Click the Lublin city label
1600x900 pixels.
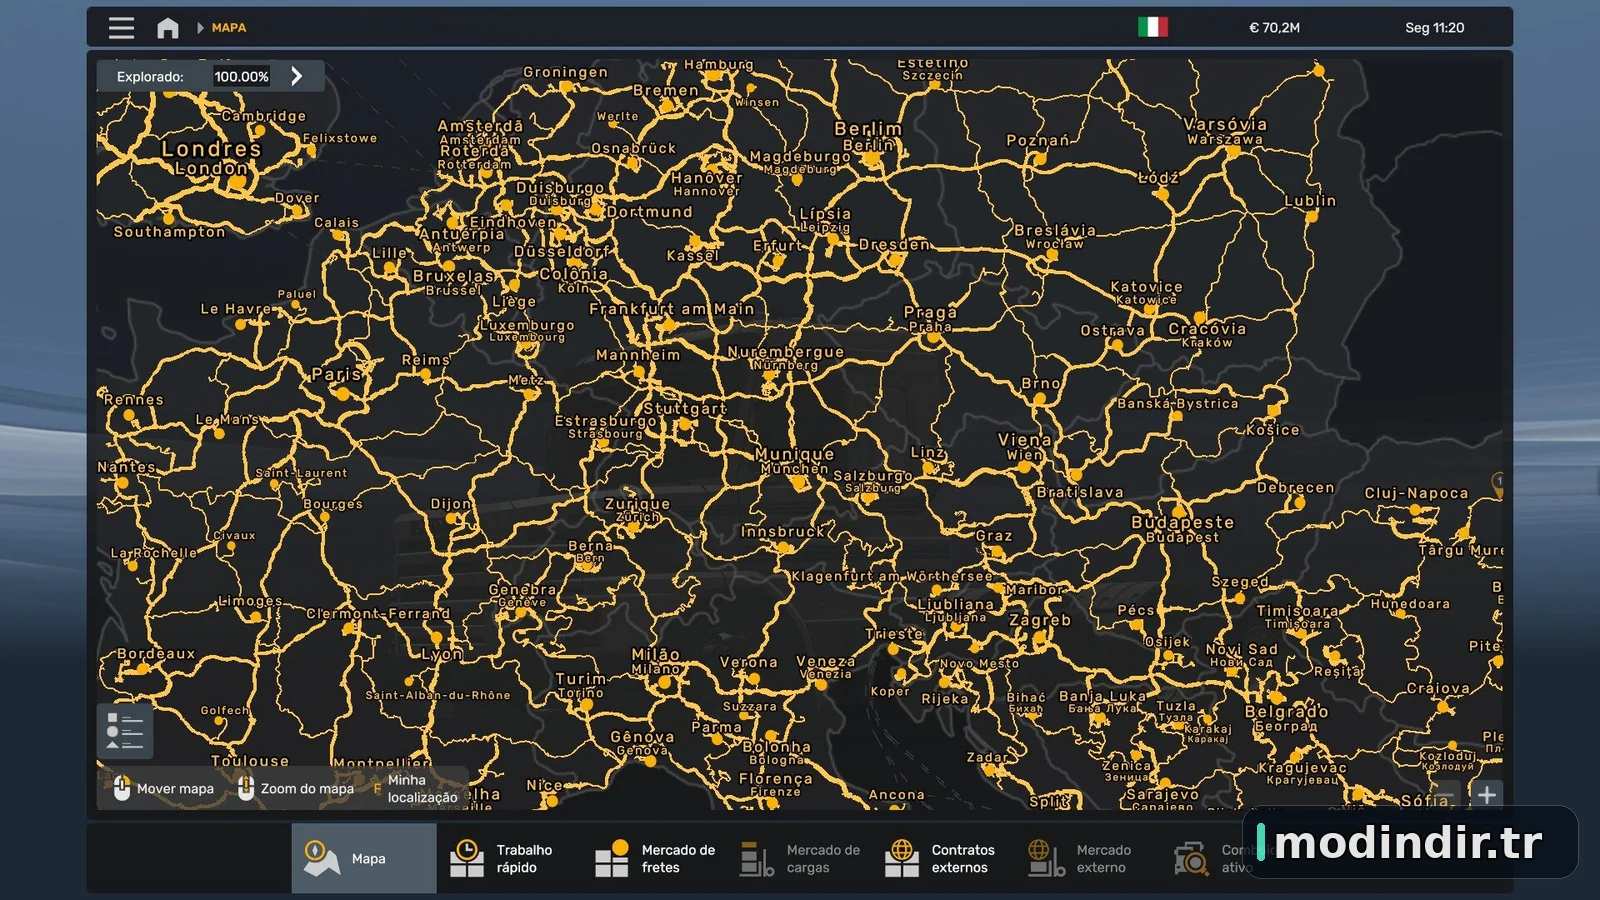coord(1310,201)
